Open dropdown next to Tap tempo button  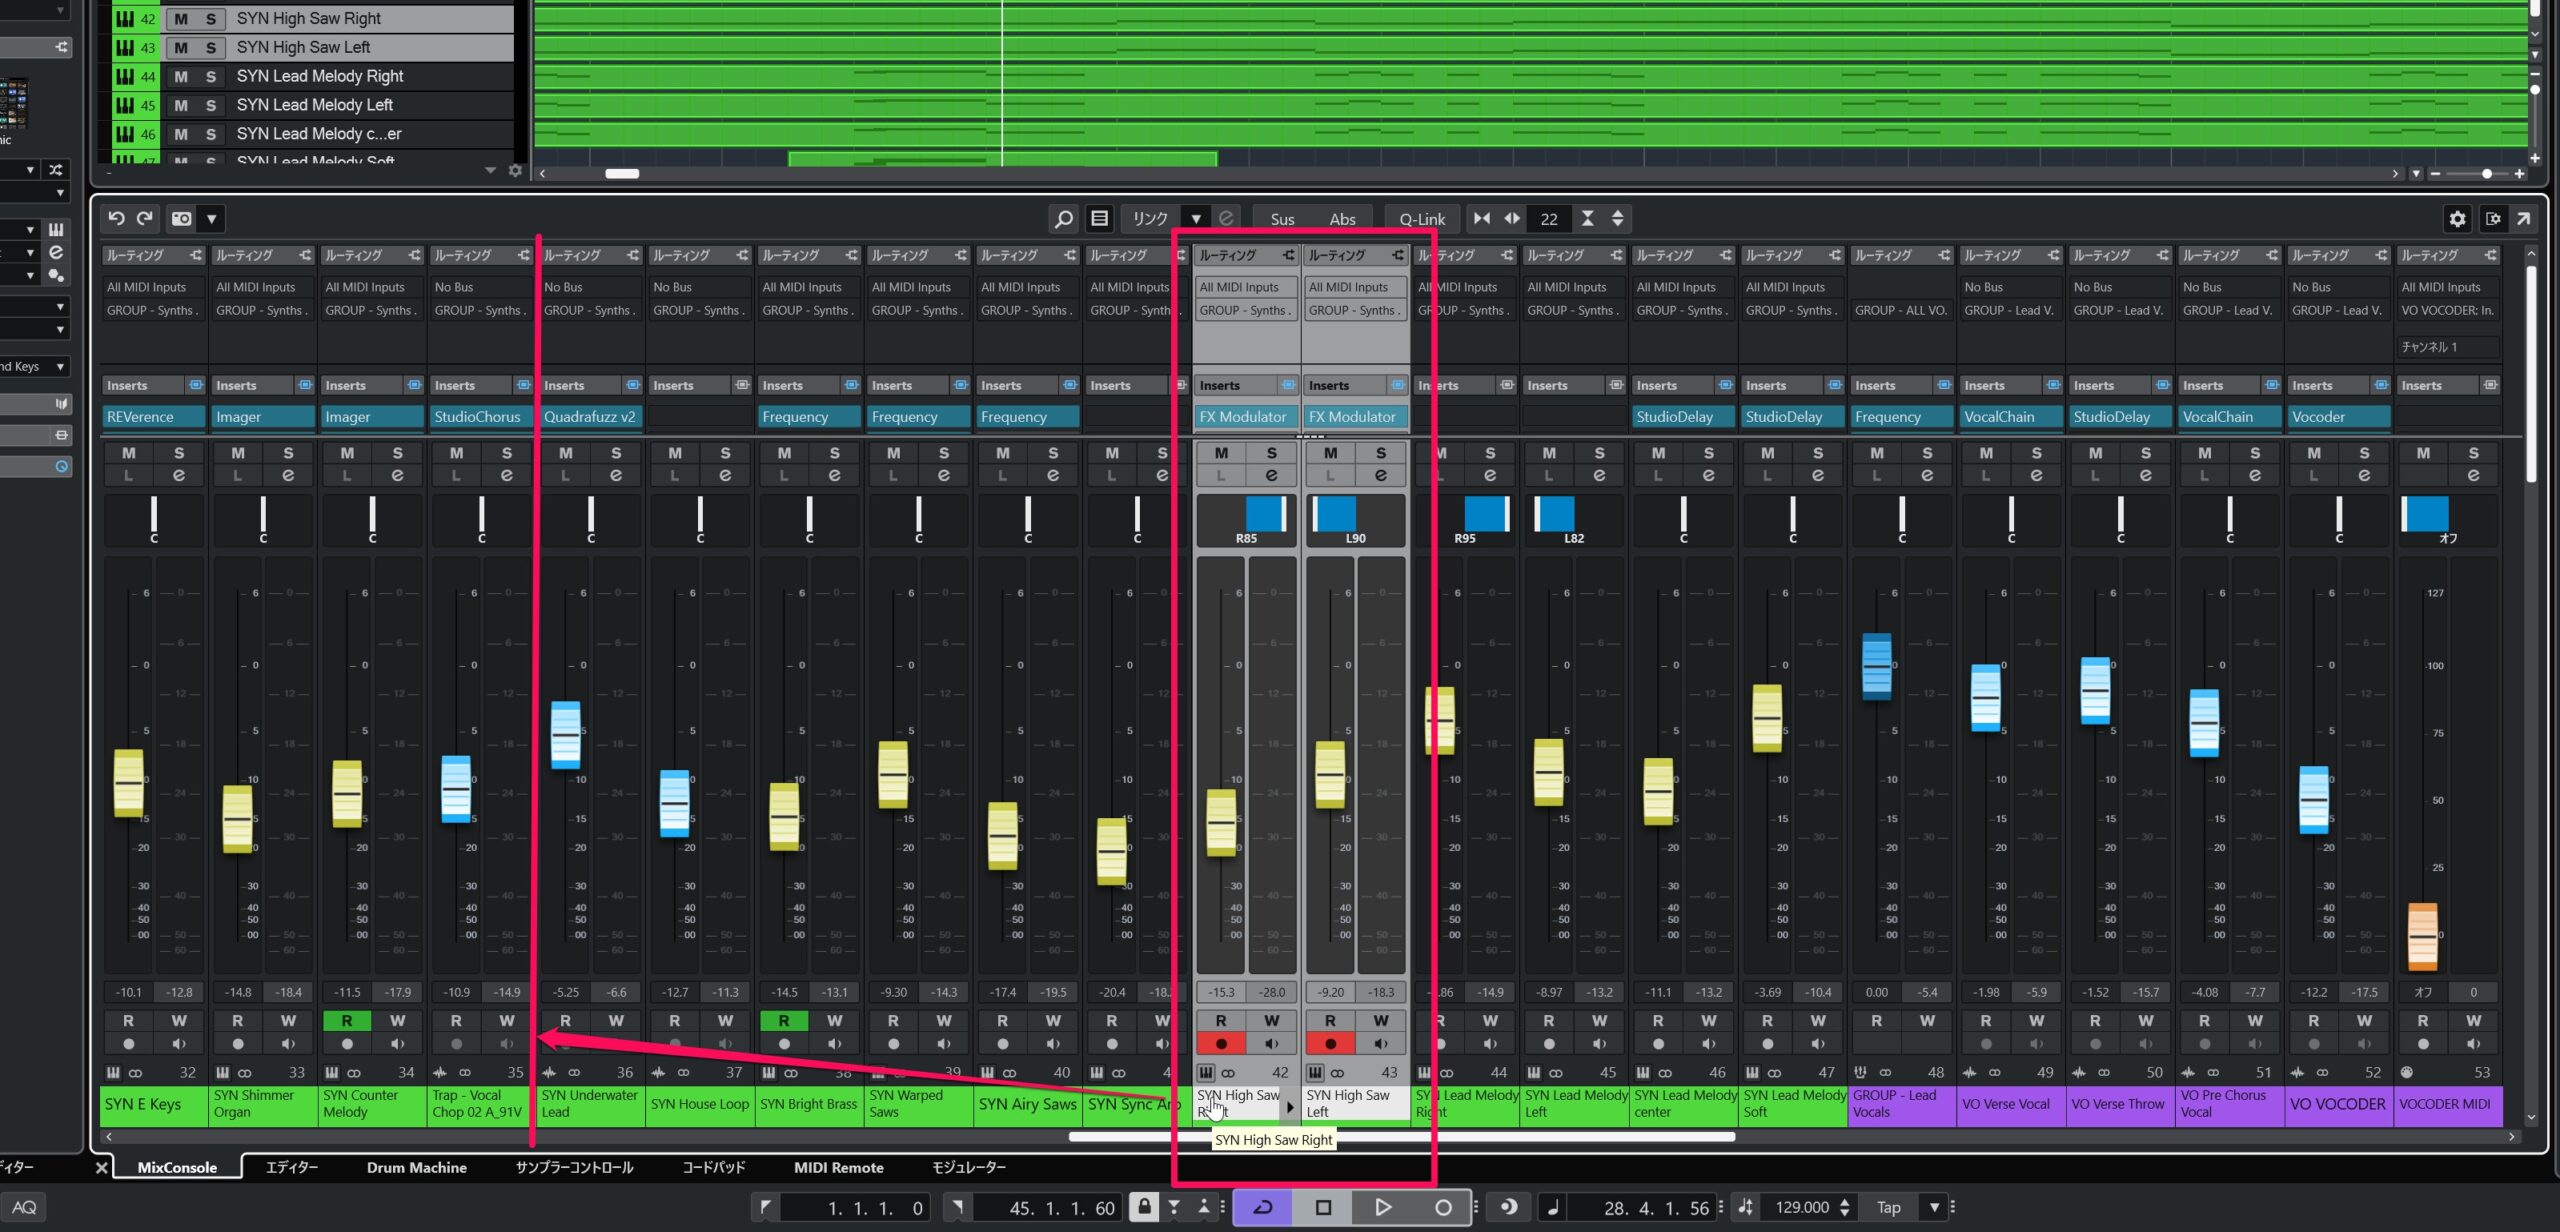tap(1934, 1207)
